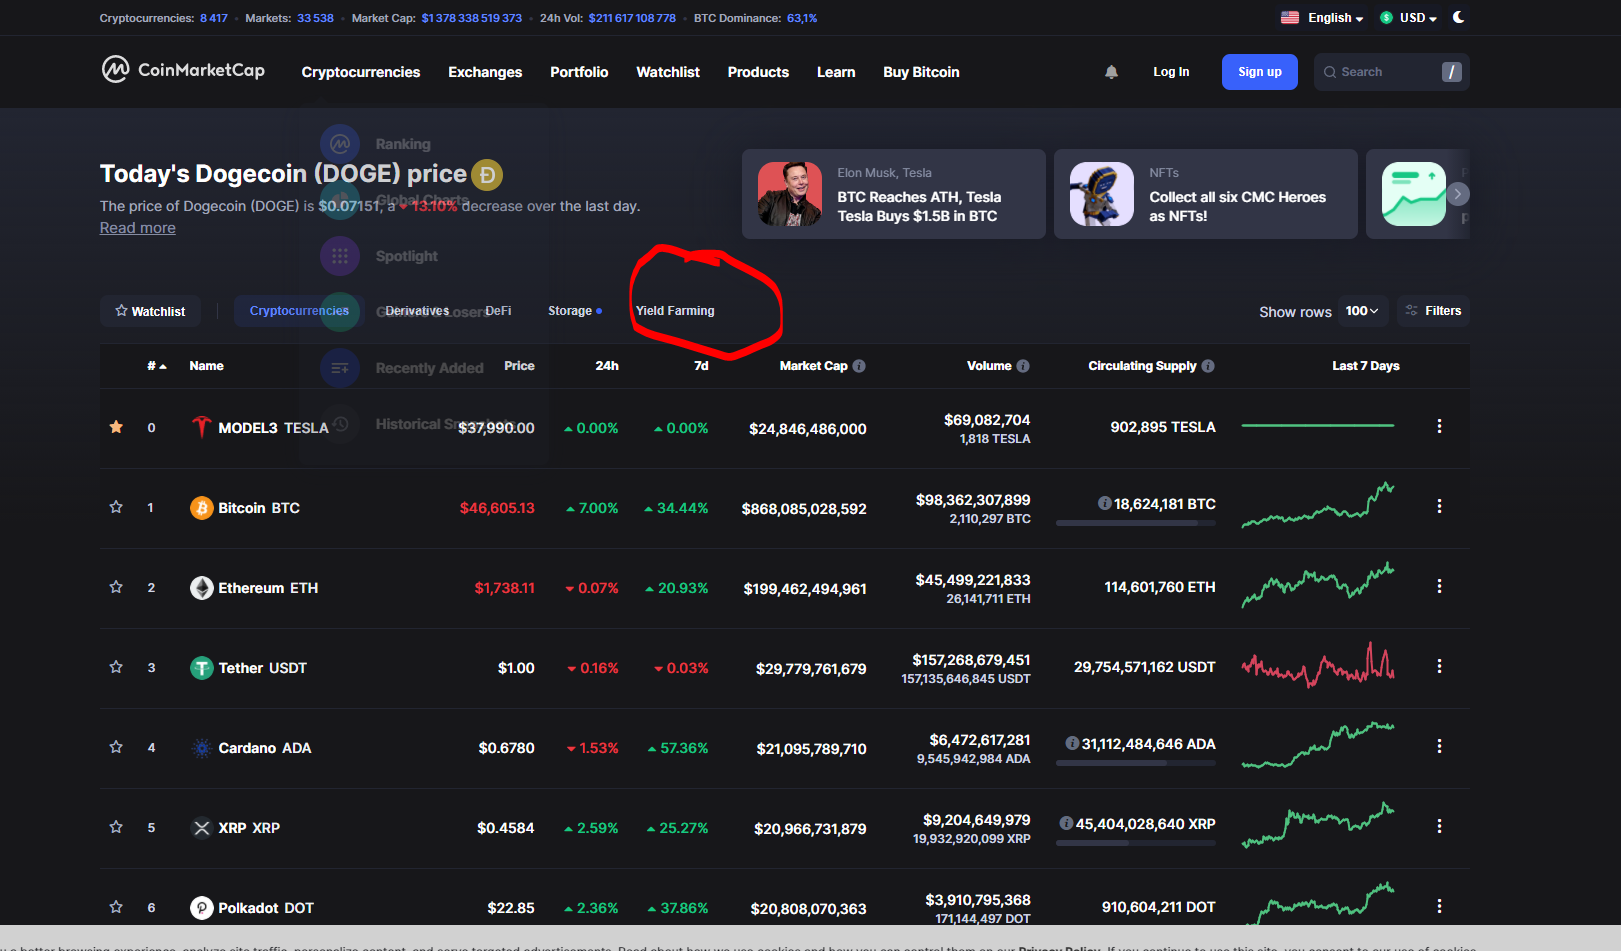1621x951 pixels.
Task: Click the Circulating Supply info icon
Action: tap(1208, 366)
